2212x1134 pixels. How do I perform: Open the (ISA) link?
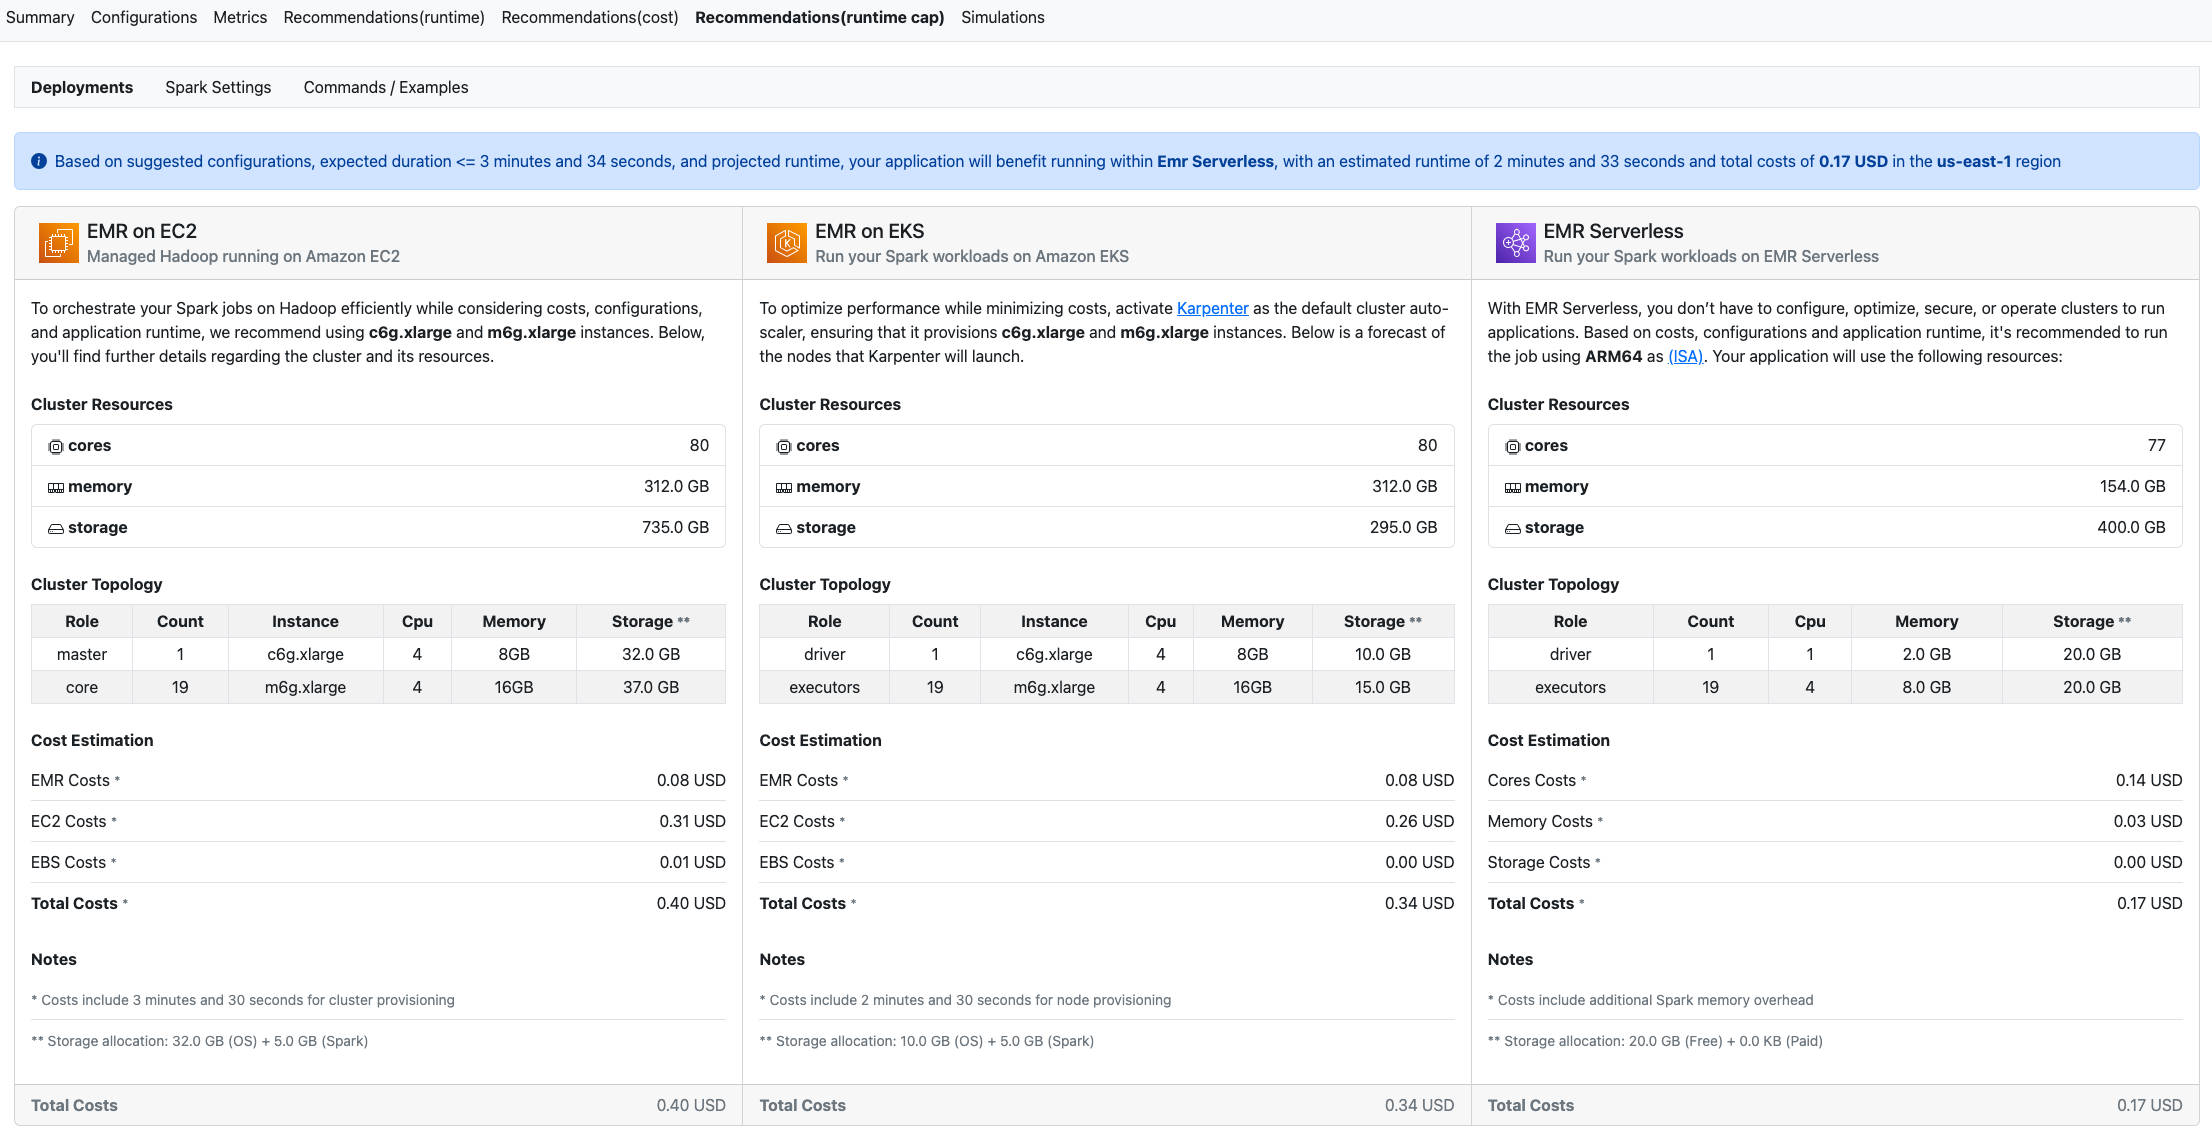[1686, 356]
